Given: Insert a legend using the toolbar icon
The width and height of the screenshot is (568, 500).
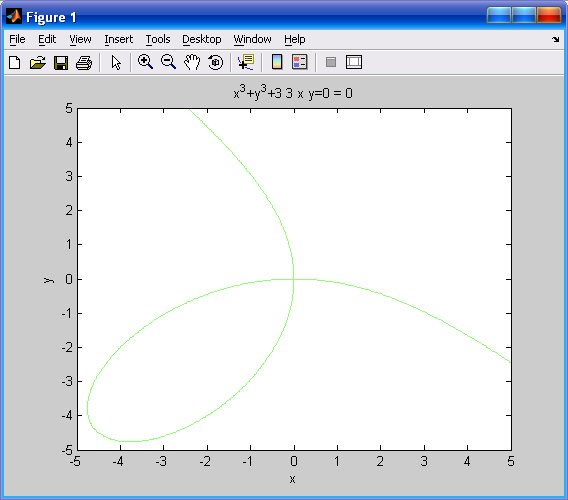Looking at the screenshot, I should (300, 62).
